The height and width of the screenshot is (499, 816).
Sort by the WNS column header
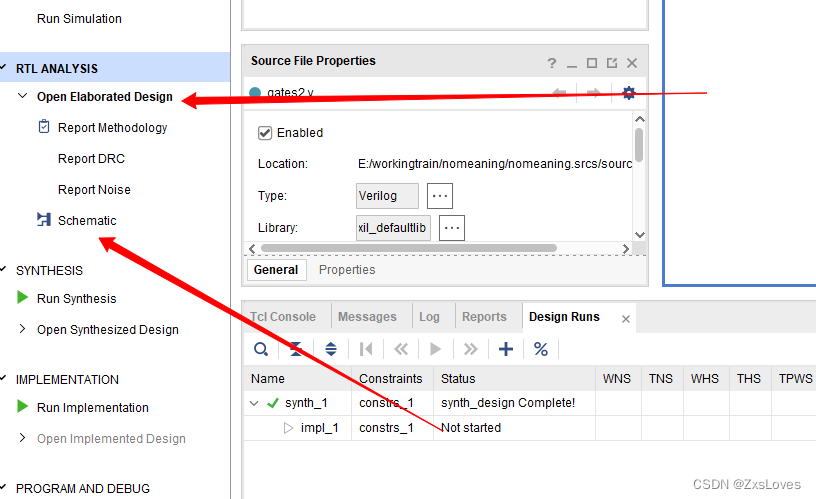618,379
